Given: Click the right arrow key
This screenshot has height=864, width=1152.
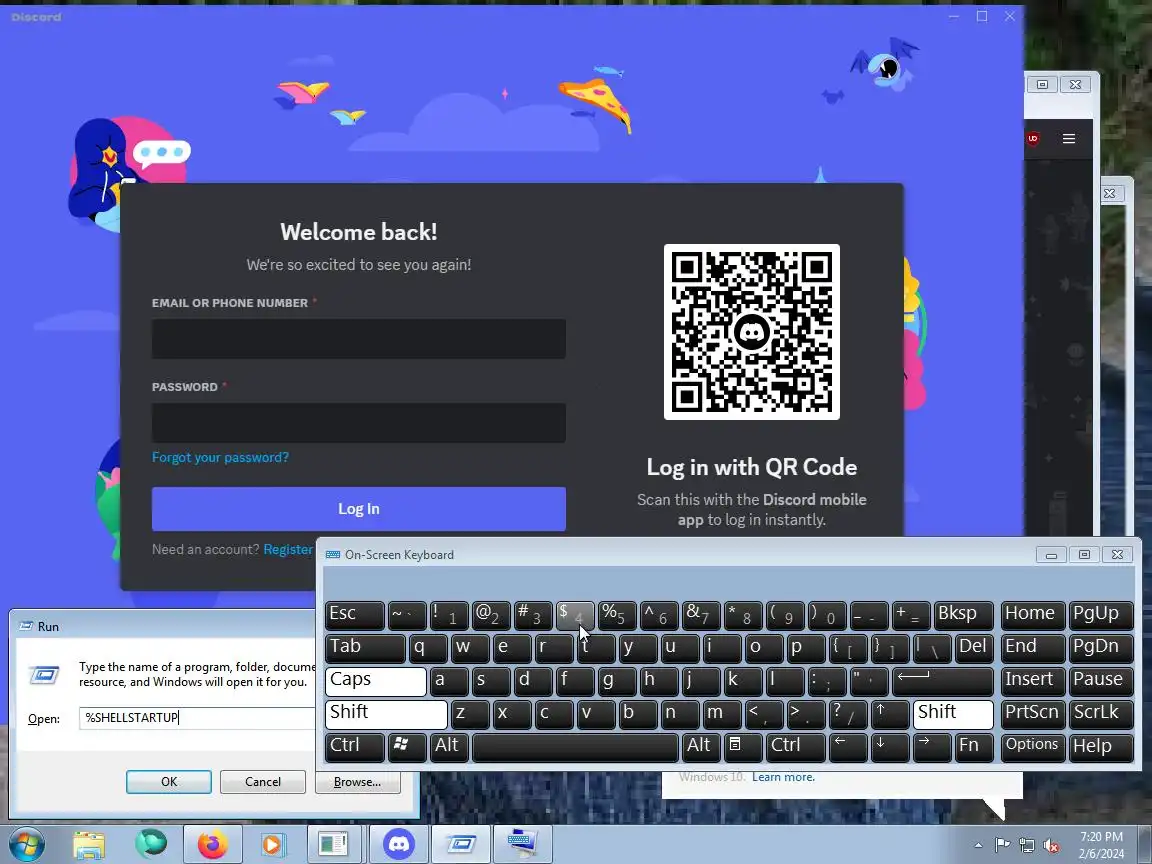Looking at the screenshot, I should click(x=932, y=747).
